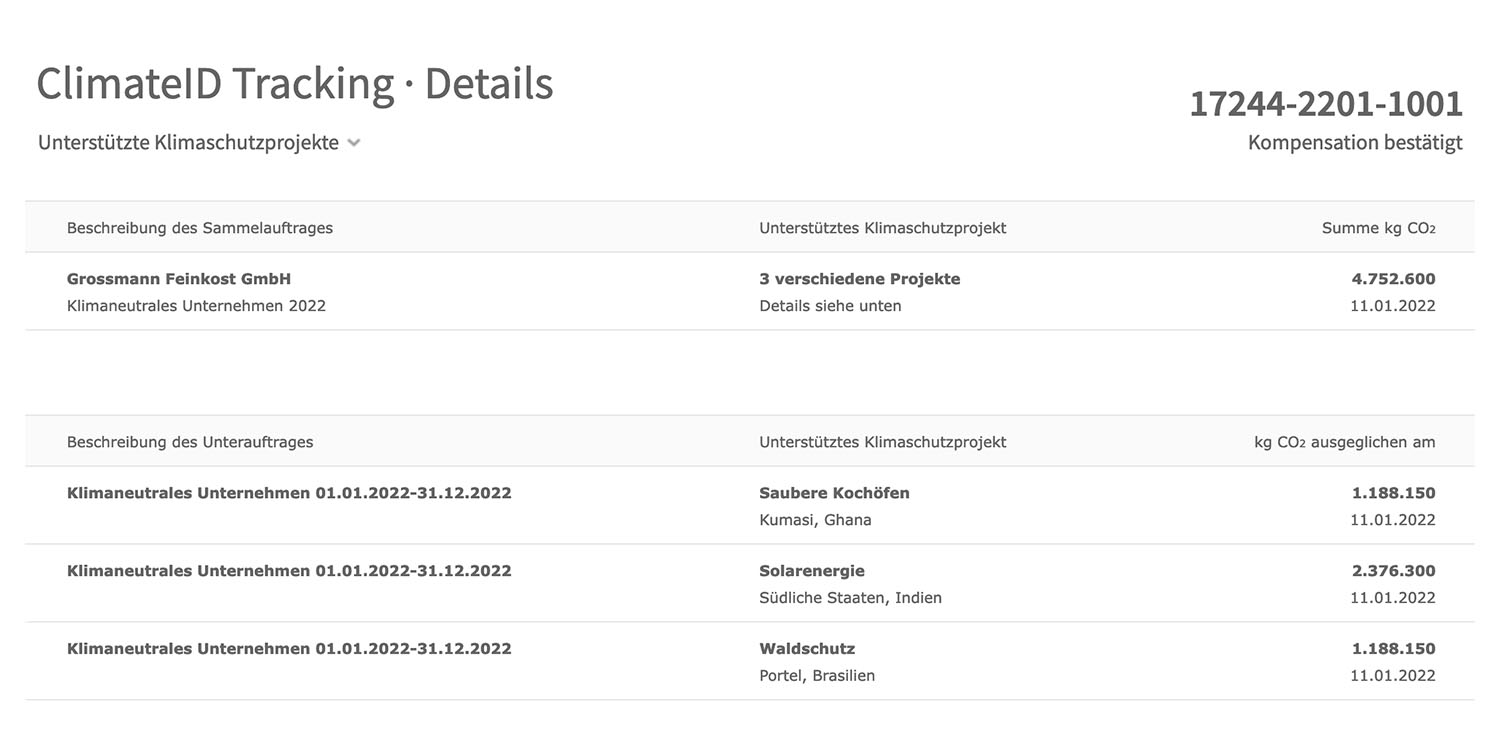
Task: Click Summe kg CO2 column header
Action: point(1378,228)
